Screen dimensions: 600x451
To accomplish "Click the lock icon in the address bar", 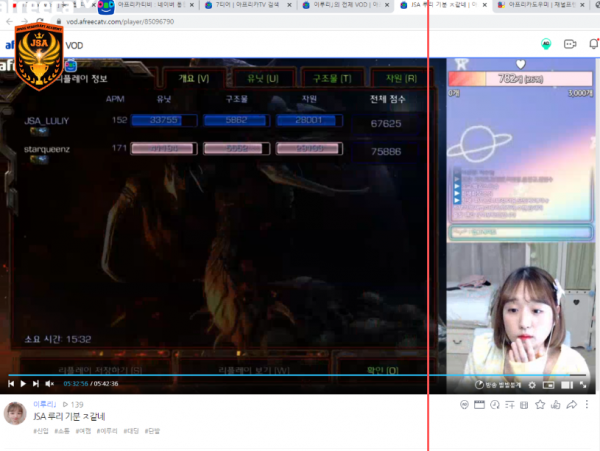I will (59, 22).
